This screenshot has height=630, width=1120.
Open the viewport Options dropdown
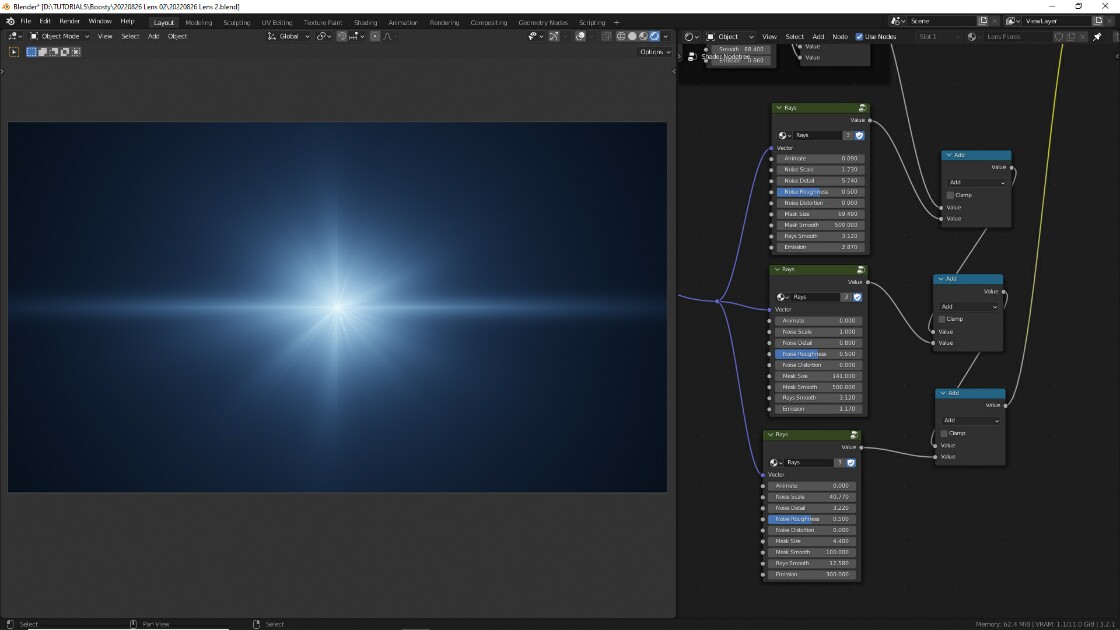click(655, 52)
